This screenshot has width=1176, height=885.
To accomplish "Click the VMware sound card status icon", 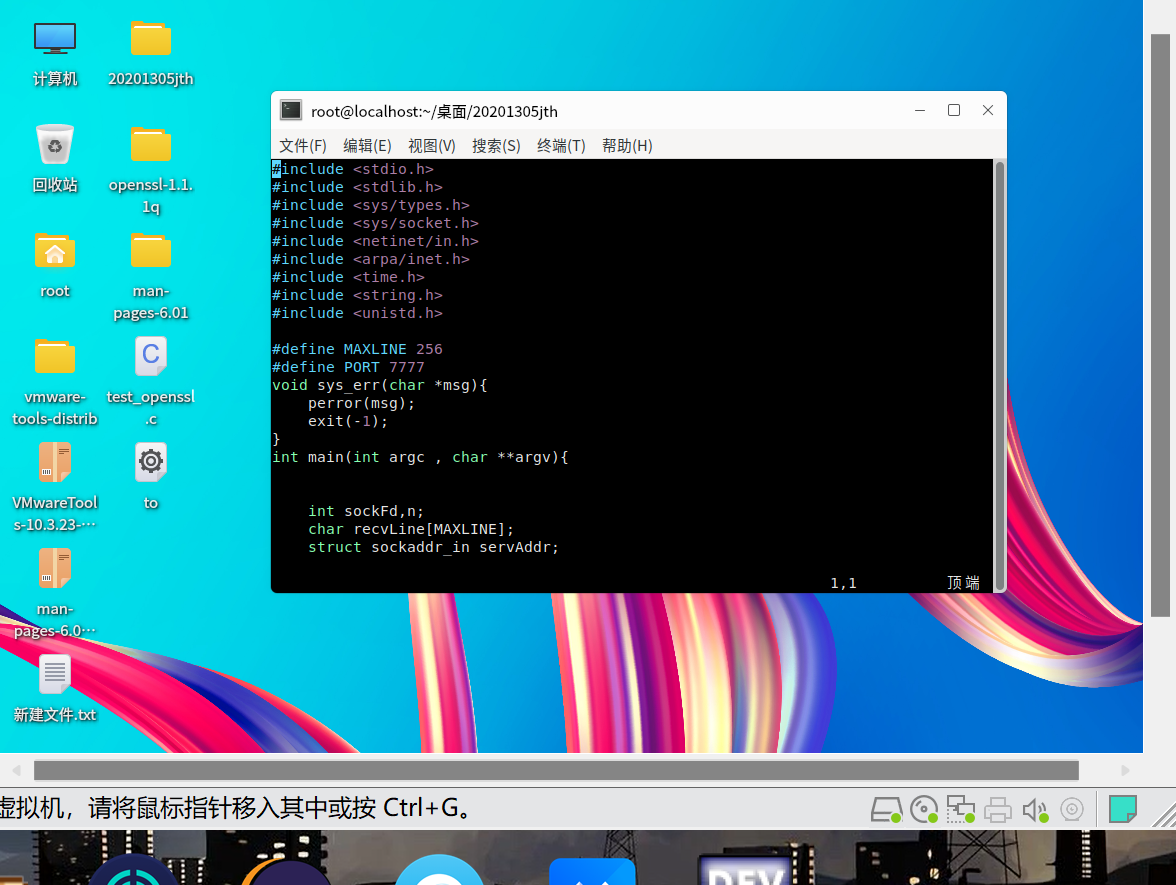I will click(1035, 810).
